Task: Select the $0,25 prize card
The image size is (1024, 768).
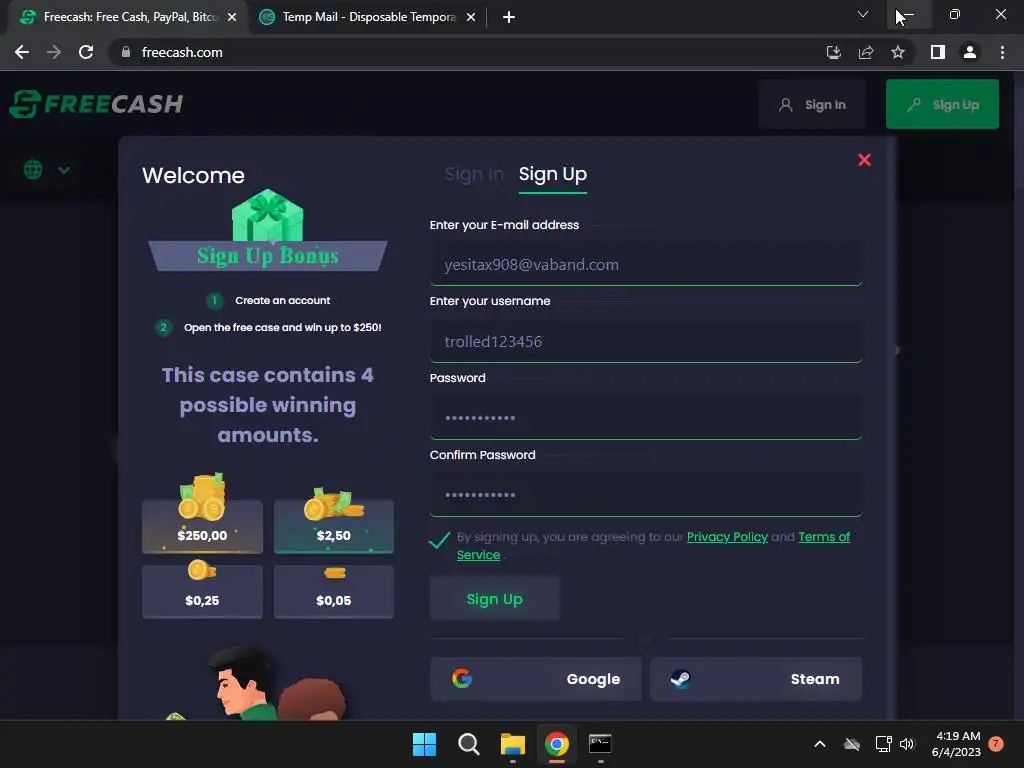Action: [x=202, y=591]
